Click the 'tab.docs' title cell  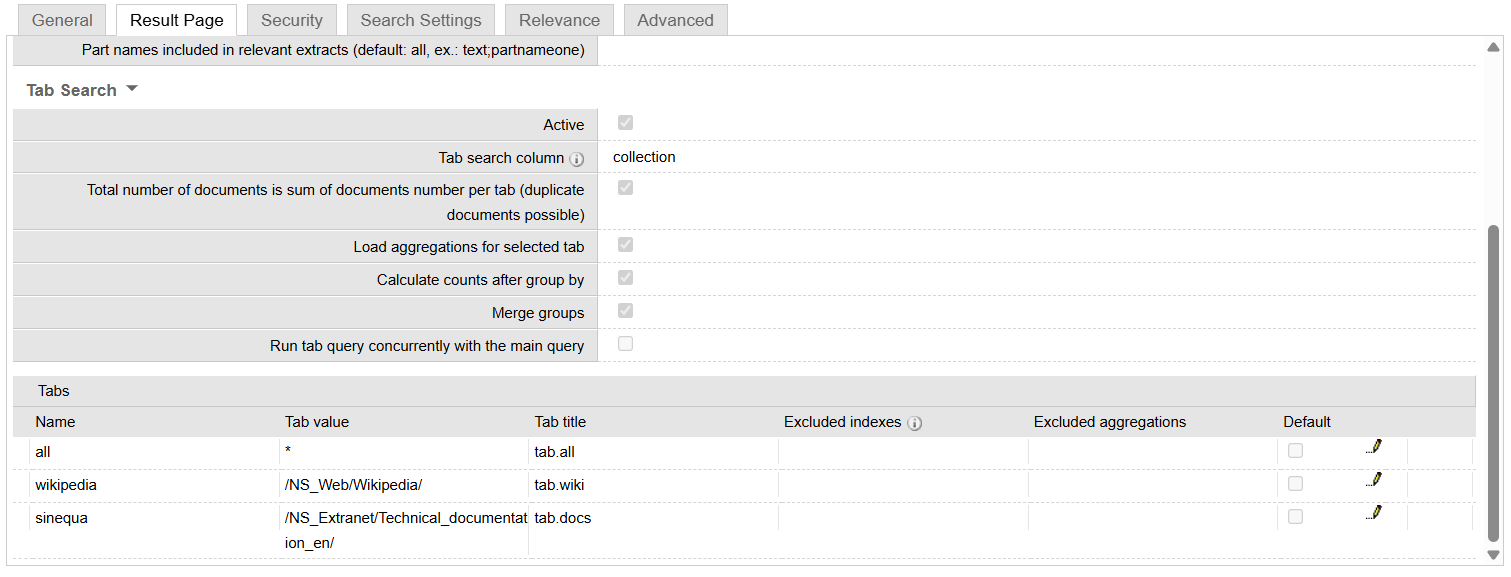pyautogui.click(x=654, y=530)
